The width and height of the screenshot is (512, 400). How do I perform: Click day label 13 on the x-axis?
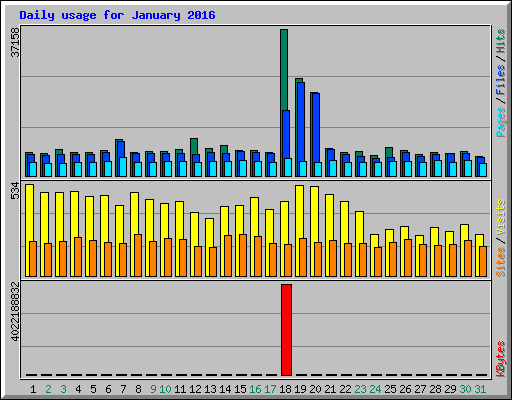(x=210, y=389)
